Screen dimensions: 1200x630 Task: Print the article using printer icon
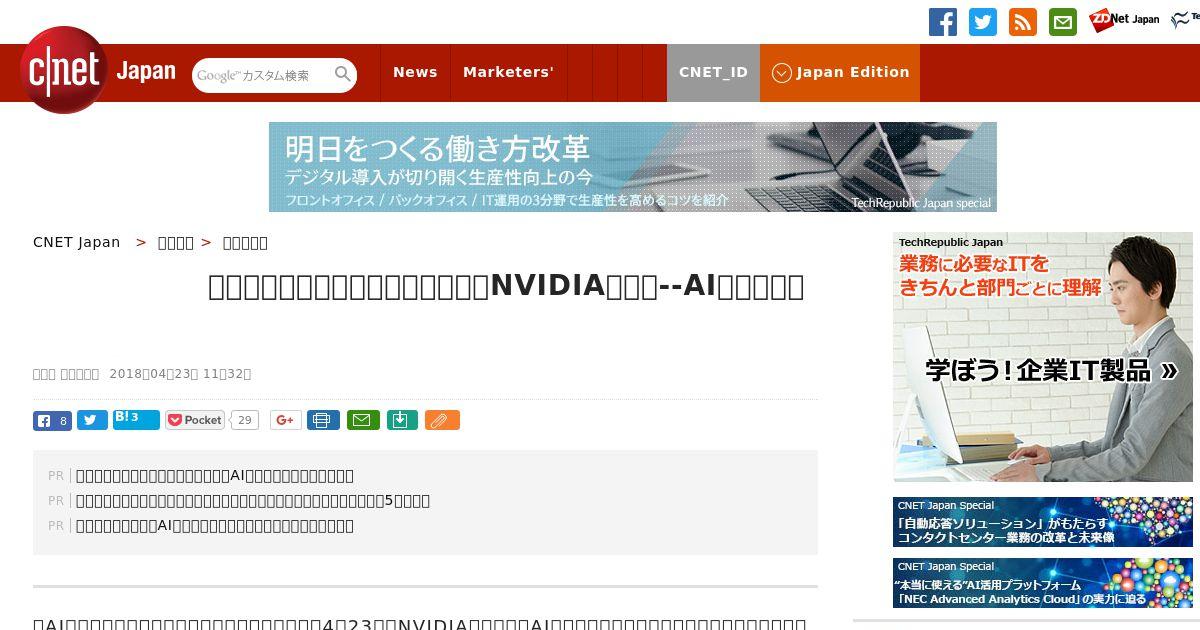(323, 420)
